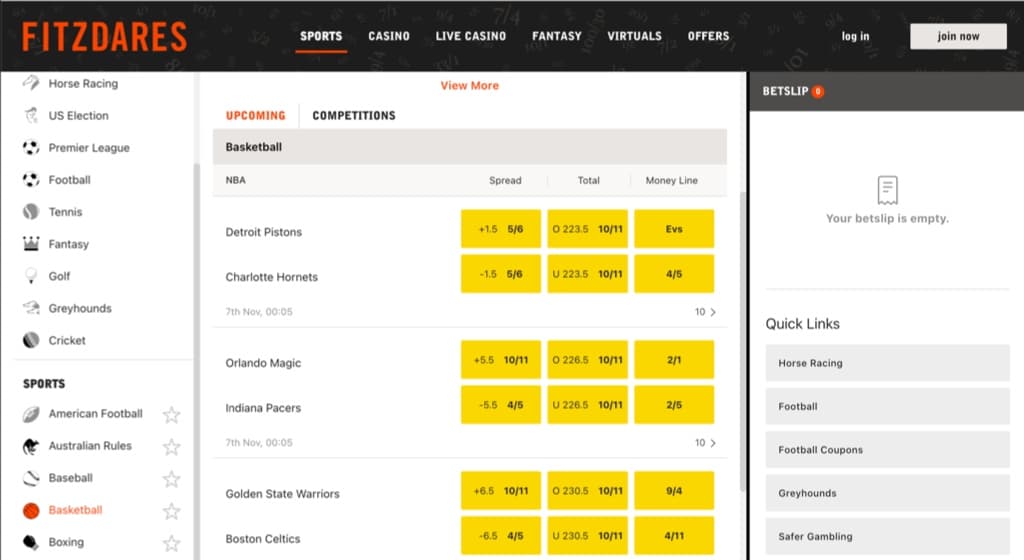The height and width of the screenshot is (560, 1024).
Task: Select Golden State Warriors +6.5 spread
Action: tap(500, 491)
